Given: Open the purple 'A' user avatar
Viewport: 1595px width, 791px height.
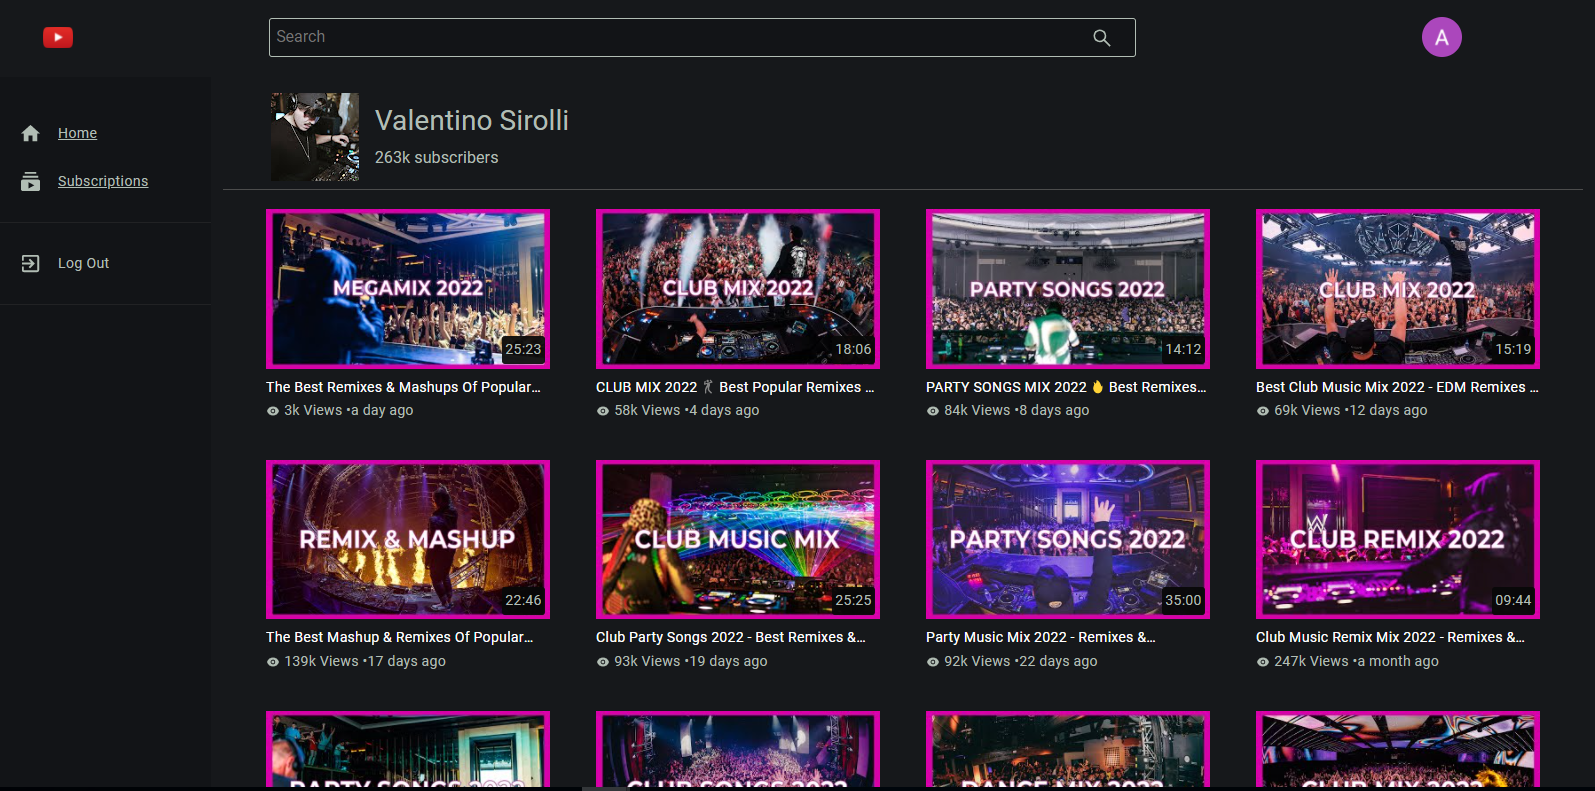Looking at the screenshot, I should pos(1441,37).
